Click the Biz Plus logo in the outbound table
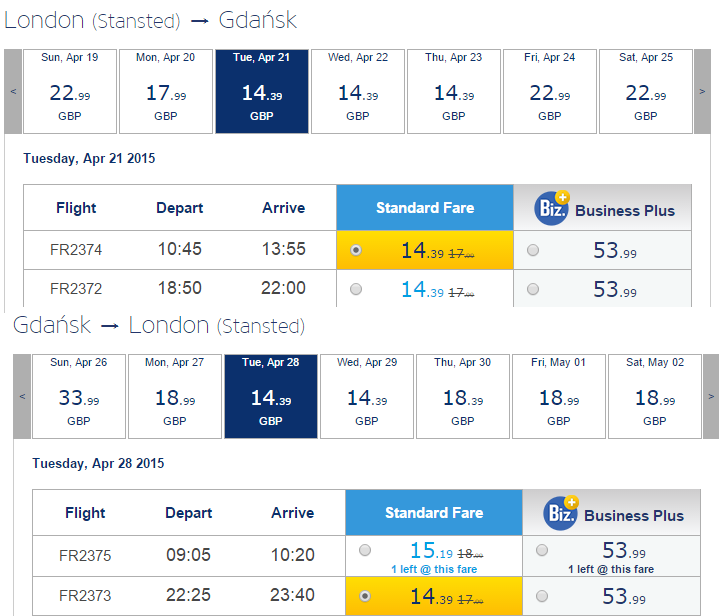This screenshot has width=719, height=616. click(x=552, y=208)
